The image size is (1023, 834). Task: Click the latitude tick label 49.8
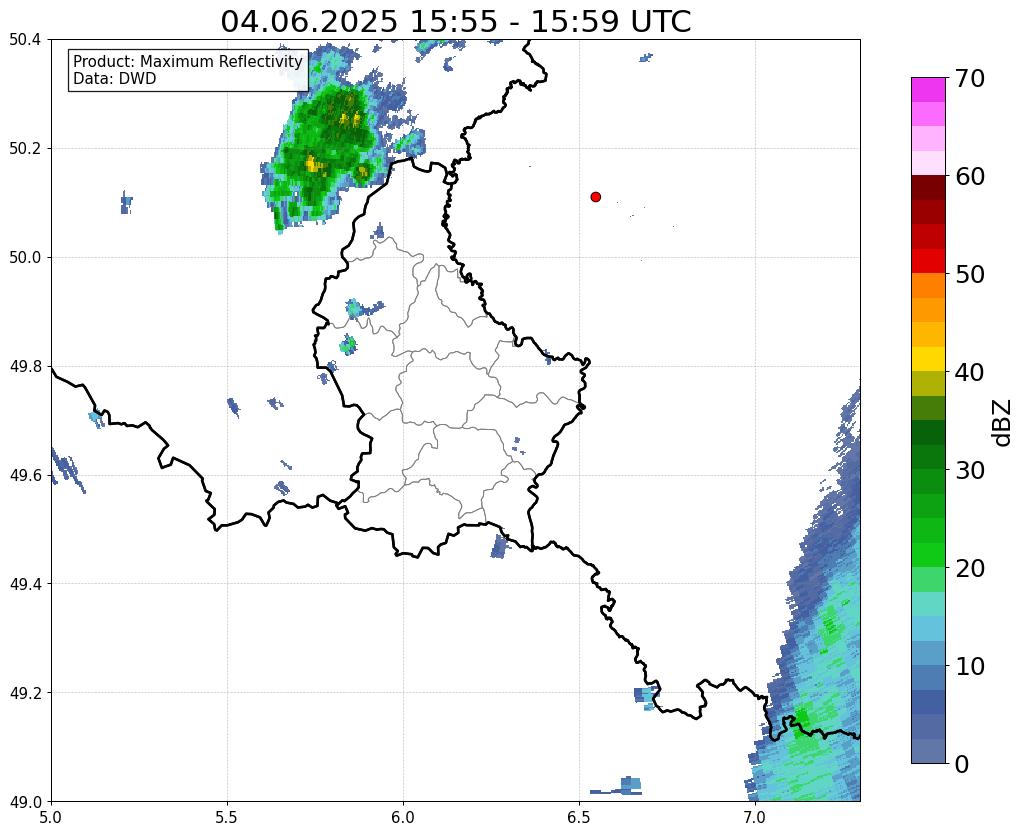tap(25, 367)
